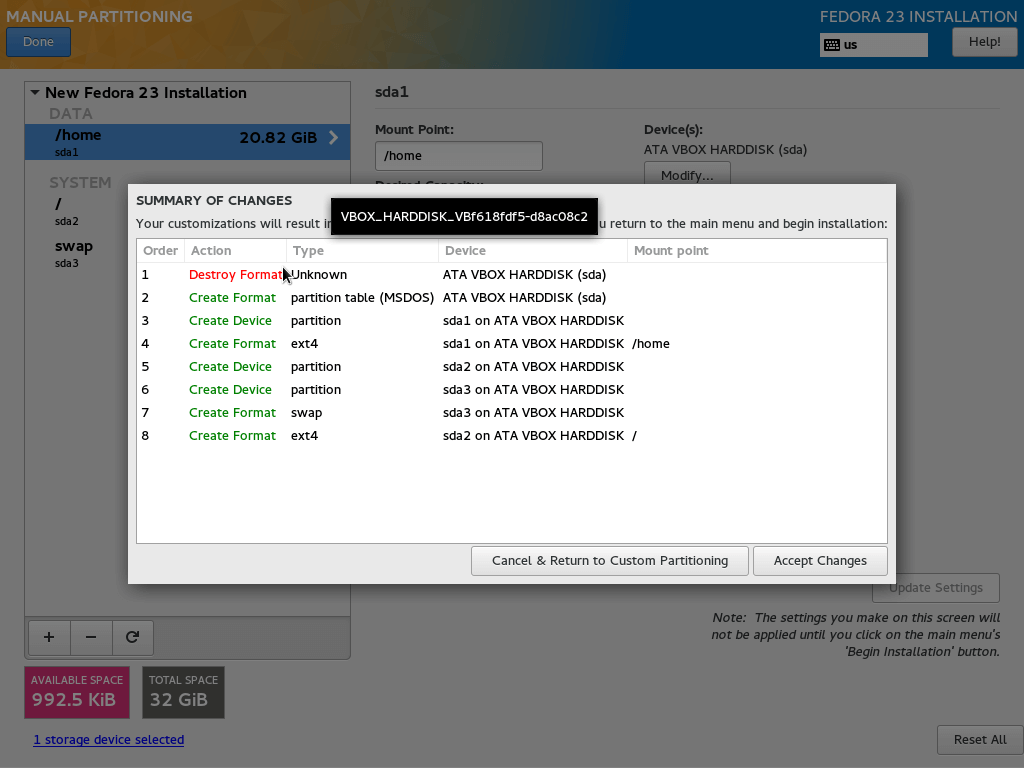Click the Done button
The height and width of the screenshot is (768, 1024).
[38, 42]
